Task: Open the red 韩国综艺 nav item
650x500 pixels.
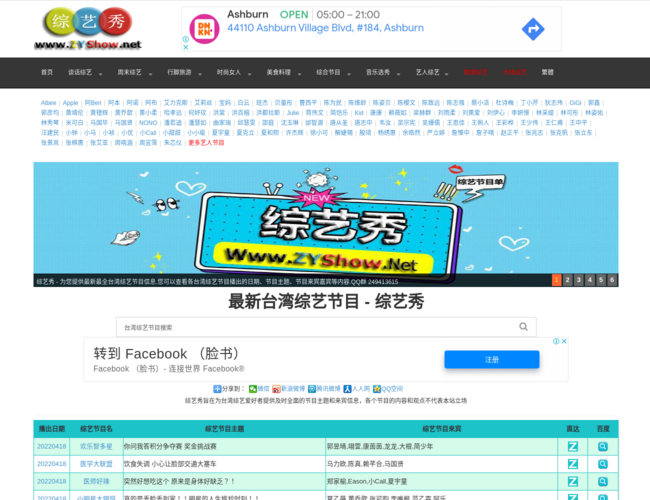Action: click(475, 72)
